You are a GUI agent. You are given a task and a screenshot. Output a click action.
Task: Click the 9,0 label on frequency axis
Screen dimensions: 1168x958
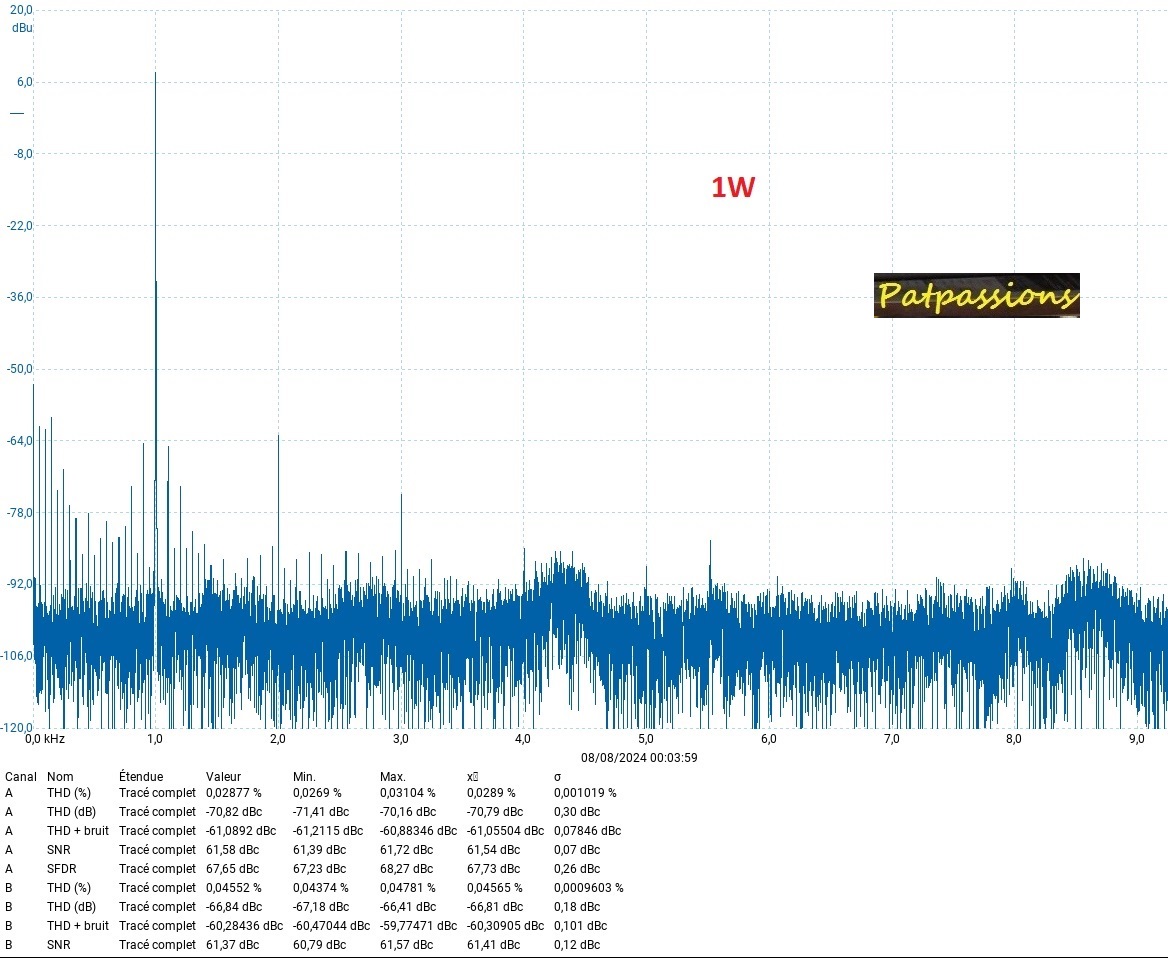(1136, 739)
